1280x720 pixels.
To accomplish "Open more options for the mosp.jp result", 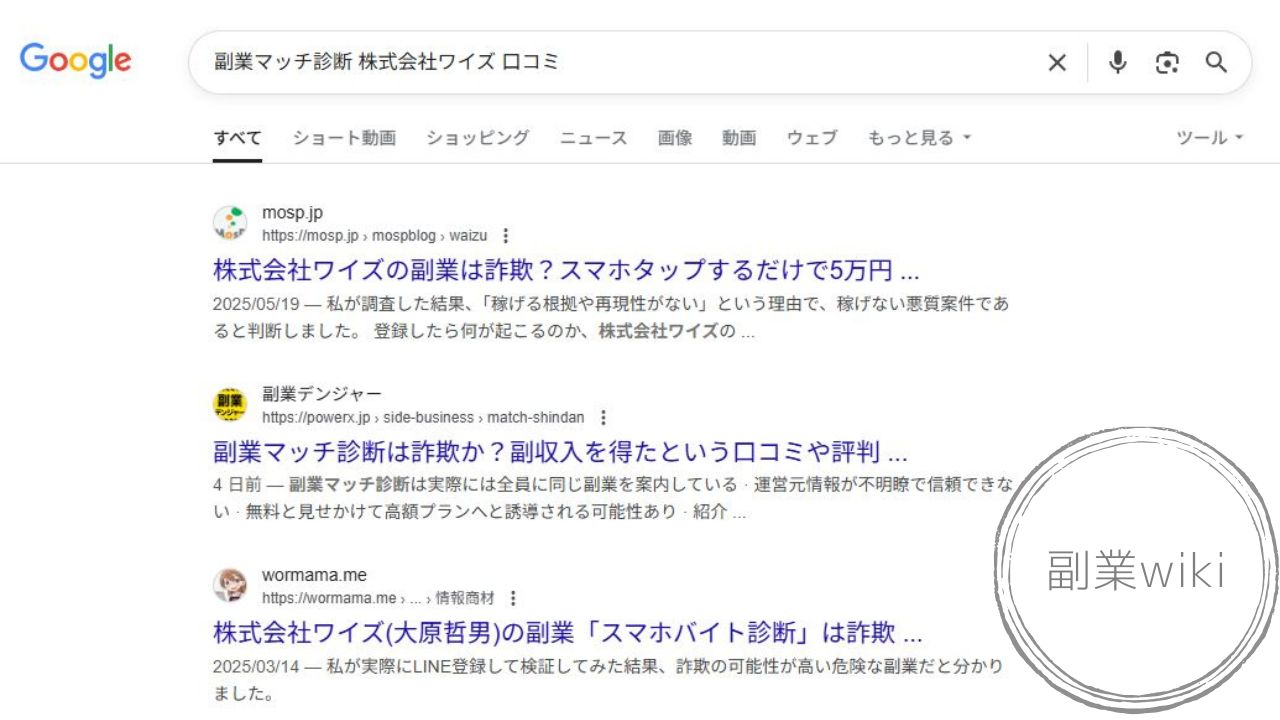I will pos(505,236).
